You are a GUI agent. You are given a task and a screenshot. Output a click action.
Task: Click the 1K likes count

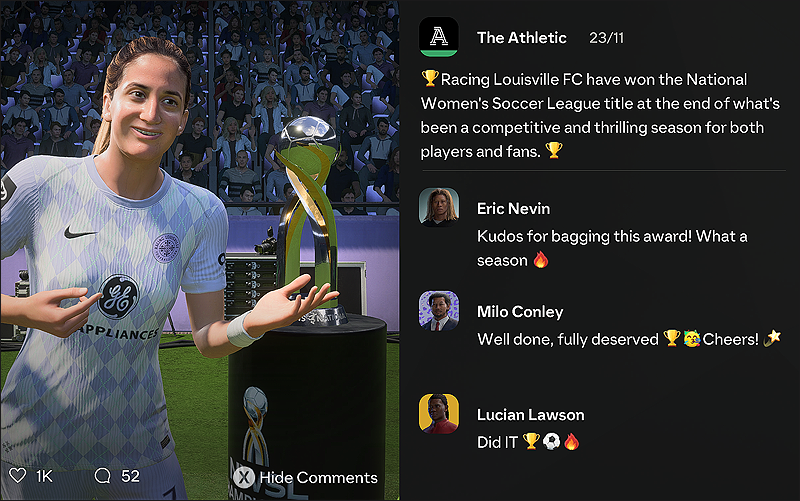(44, 476)
